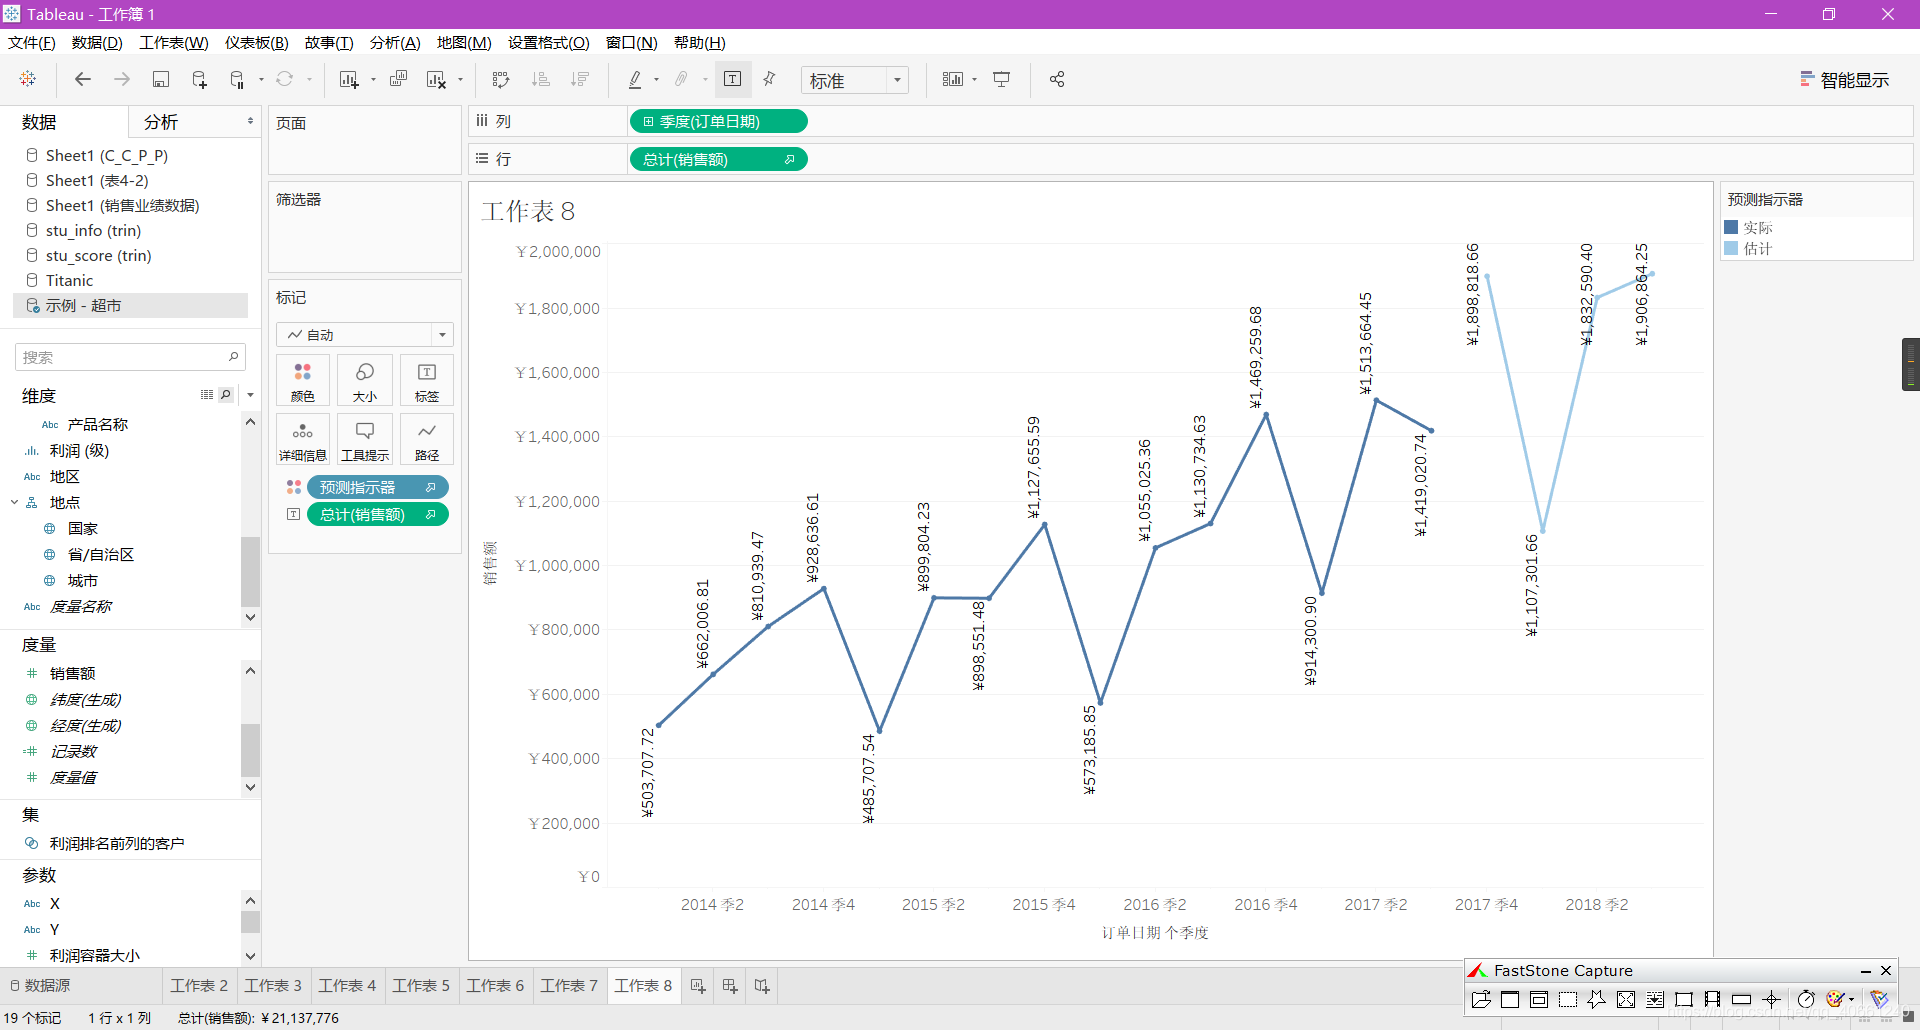The image size is (1920, 1030).
Task: Open the 仪表板(B) menu
Action: click(257, 42)
